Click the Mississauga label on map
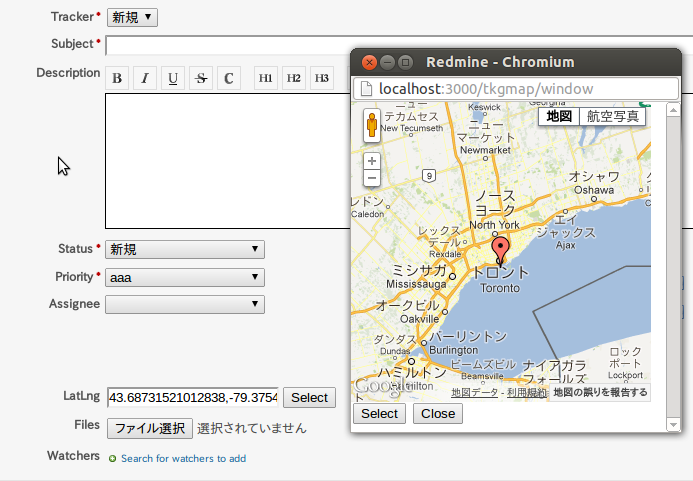 pos(416,284)
